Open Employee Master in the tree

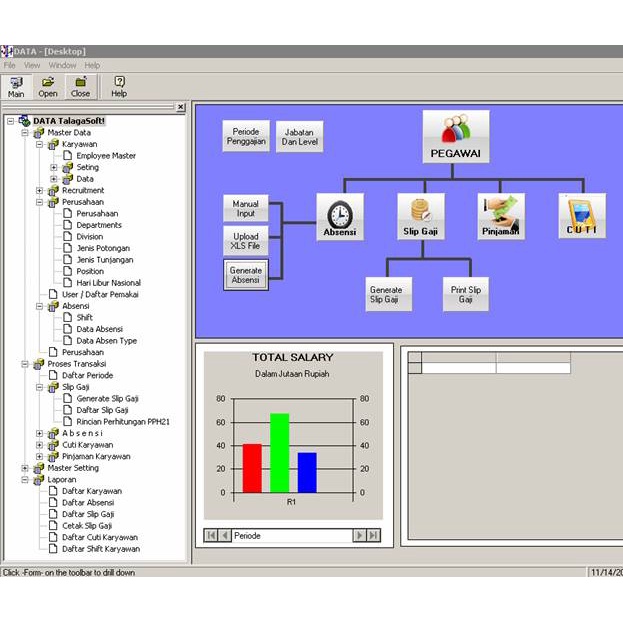[106, 156]
